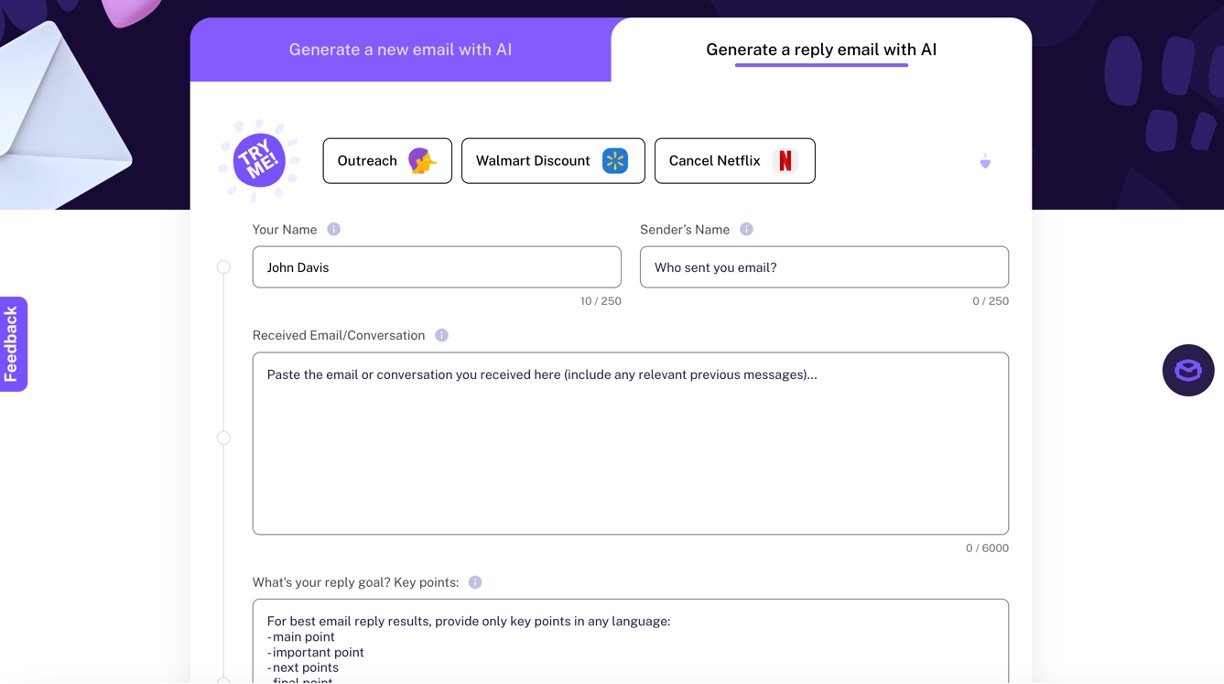This screenshot has width=1224, height=684.
Task: Click info icon beside reply goal label
Action: click(475, 582)
